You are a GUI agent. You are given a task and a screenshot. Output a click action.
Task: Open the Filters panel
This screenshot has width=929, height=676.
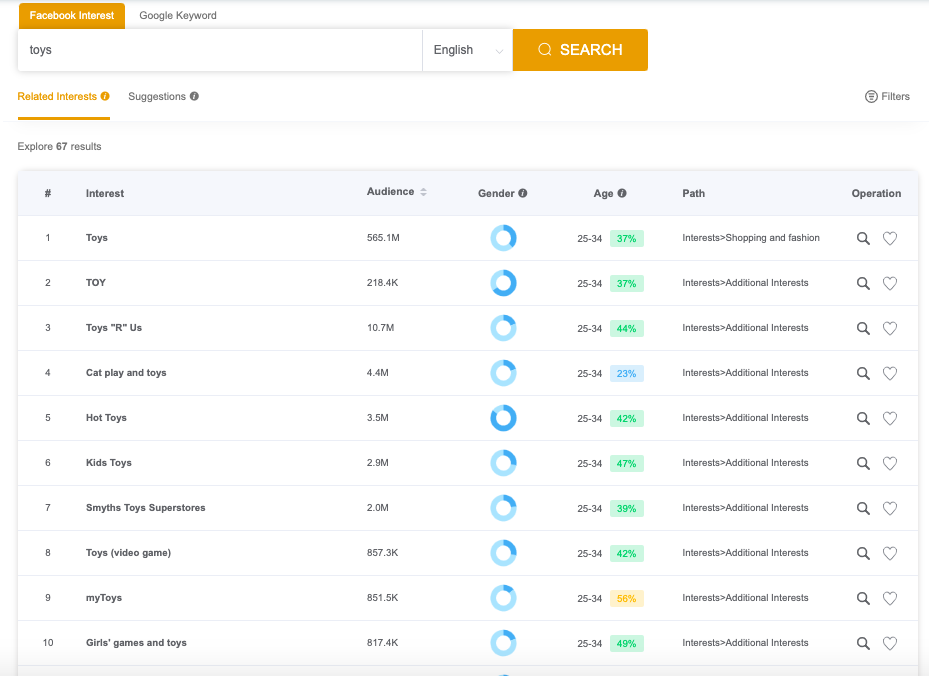click(887, 97)
